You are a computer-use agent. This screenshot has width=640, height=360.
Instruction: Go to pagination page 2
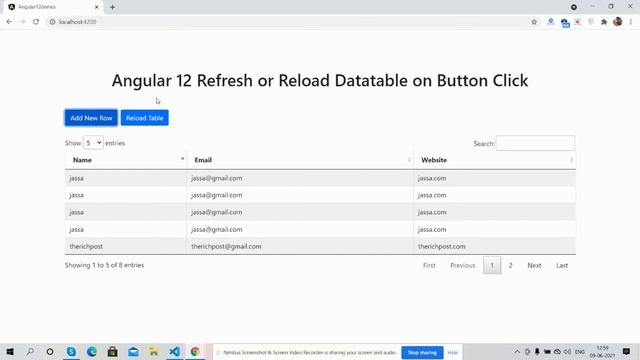point(510,265)
